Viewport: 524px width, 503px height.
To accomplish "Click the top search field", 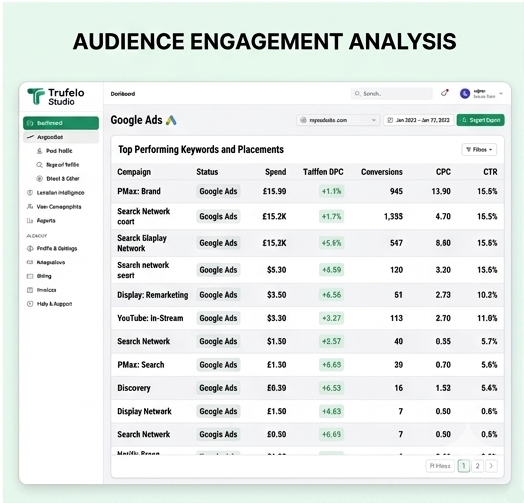I will [392, 94].
